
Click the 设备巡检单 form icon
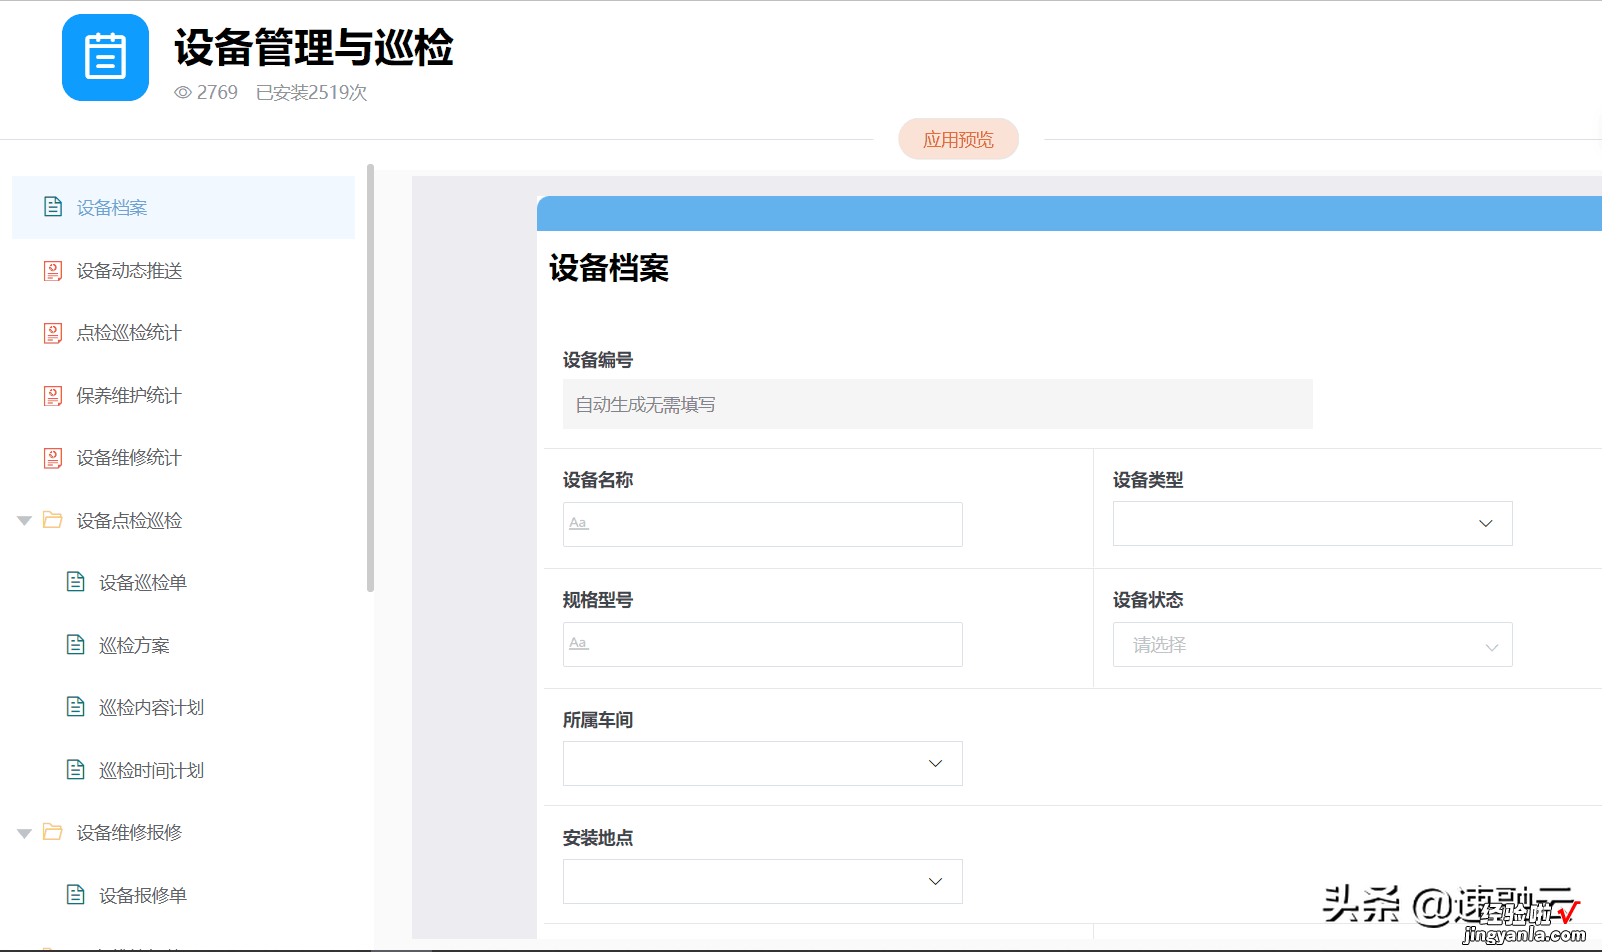75,582
